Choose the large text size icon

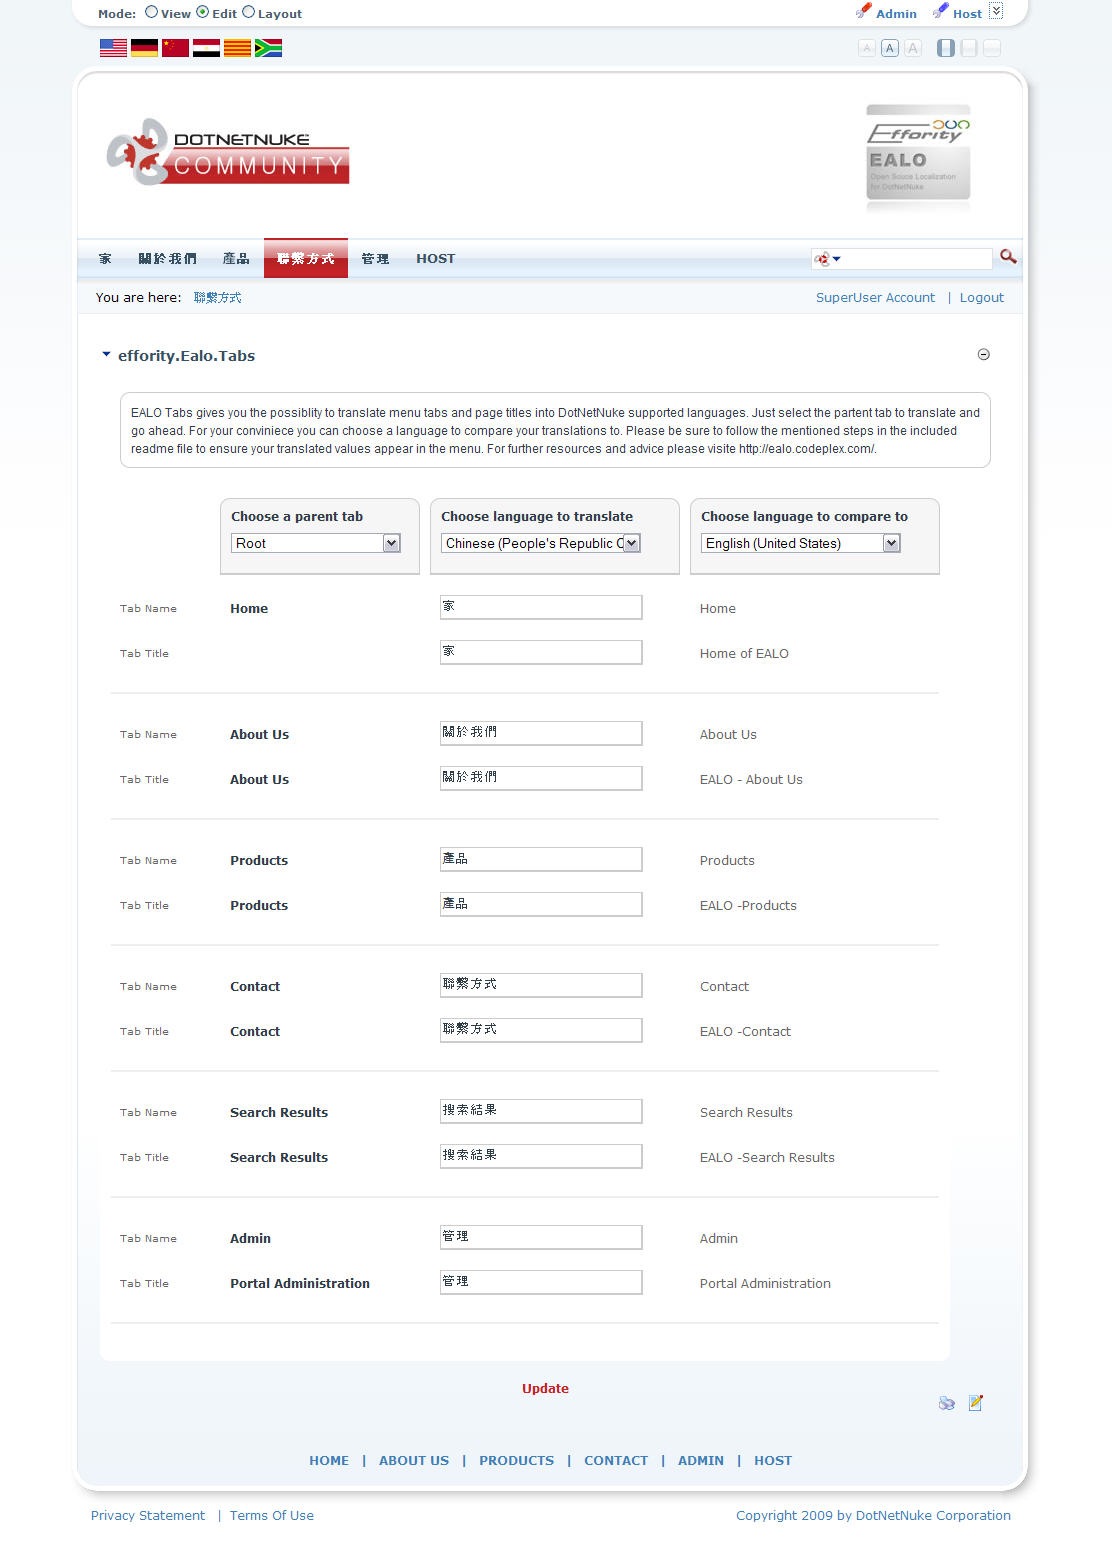[913, 48]
